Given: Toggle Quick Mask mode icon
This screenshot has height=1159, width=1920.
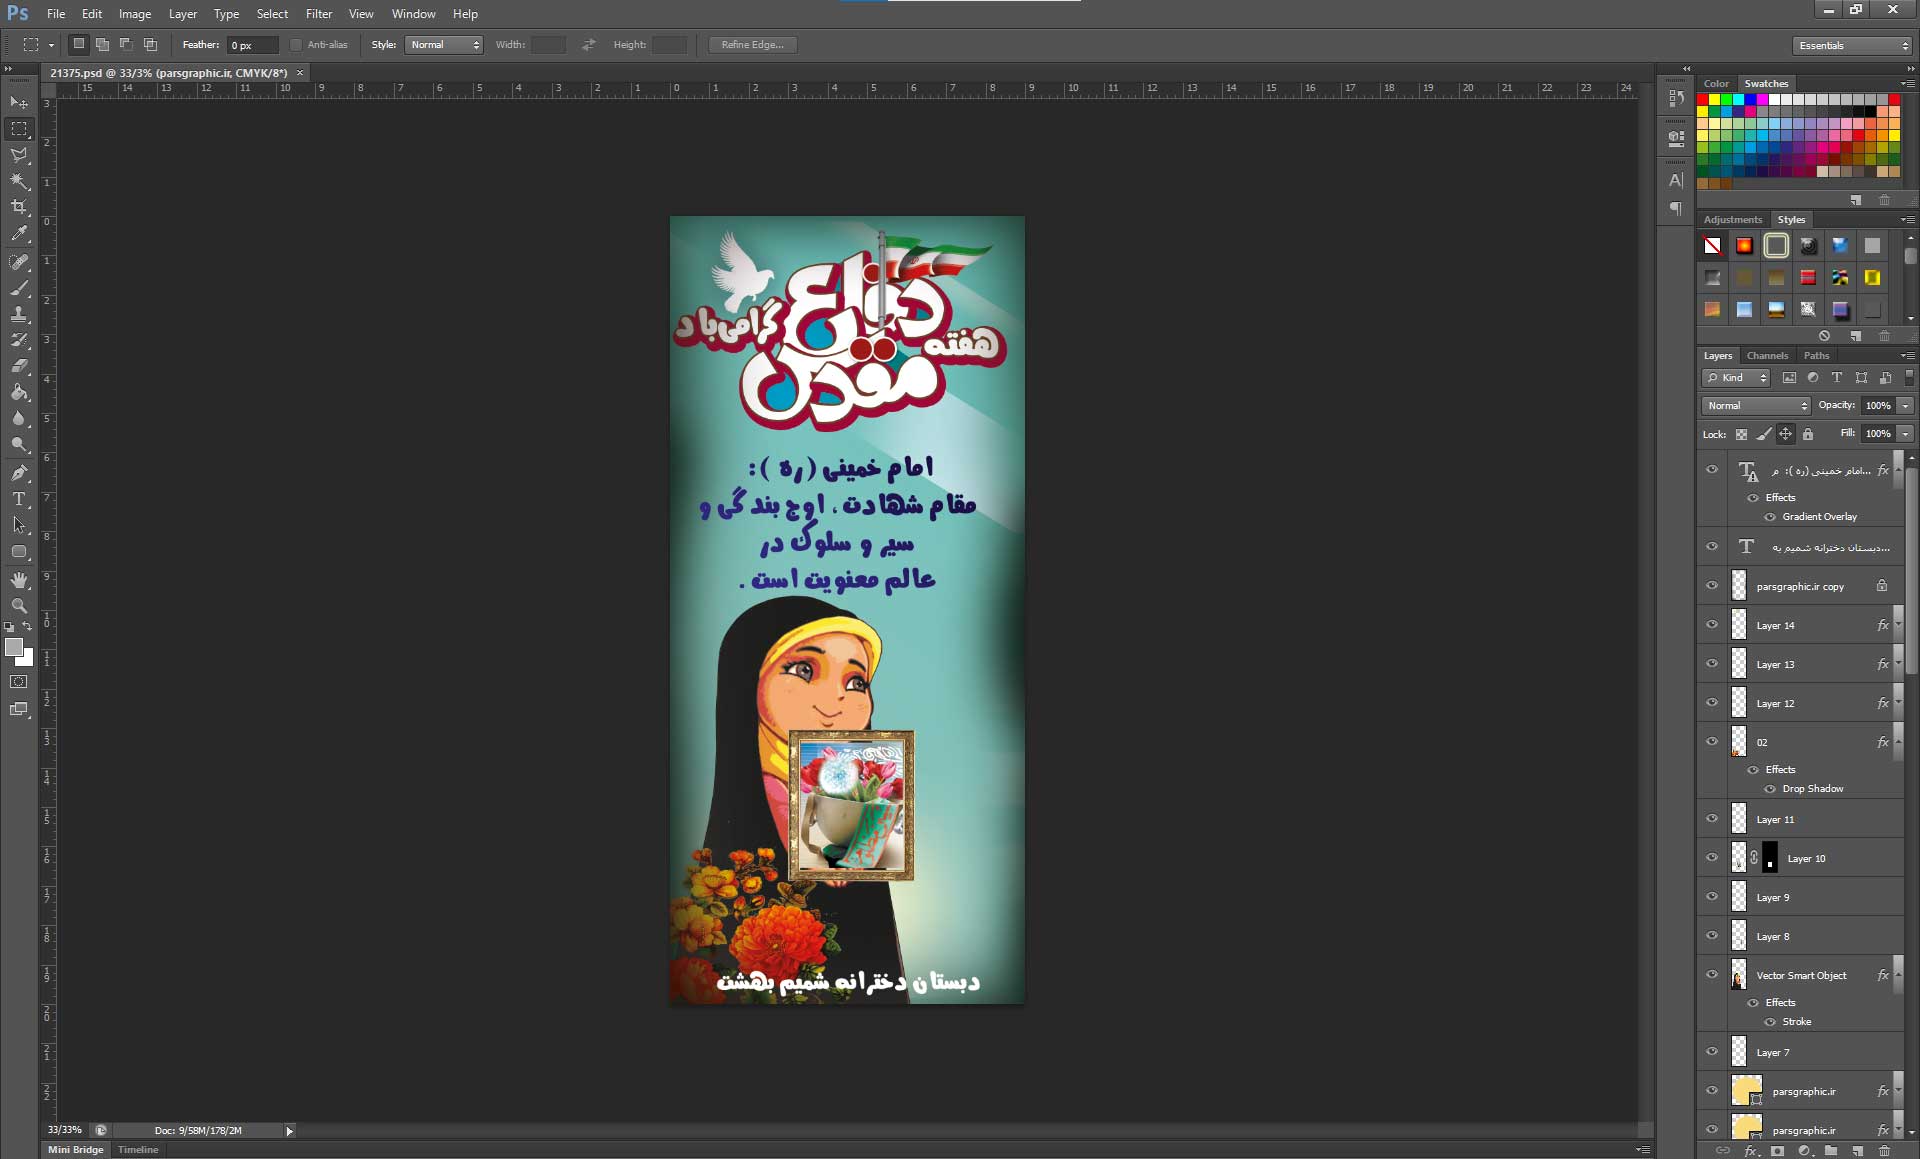Looking at the screenshot, I should tap(19, 682).
